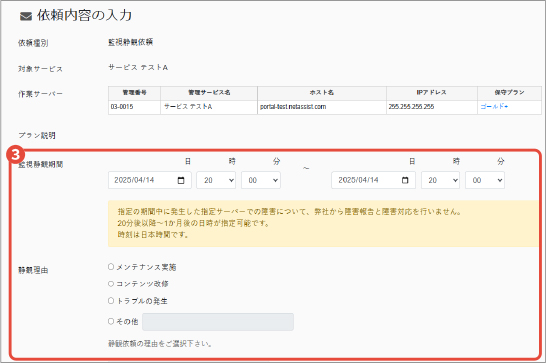Click the 管理サービス名 column header

pyautogui.click(x=209, y=93)
